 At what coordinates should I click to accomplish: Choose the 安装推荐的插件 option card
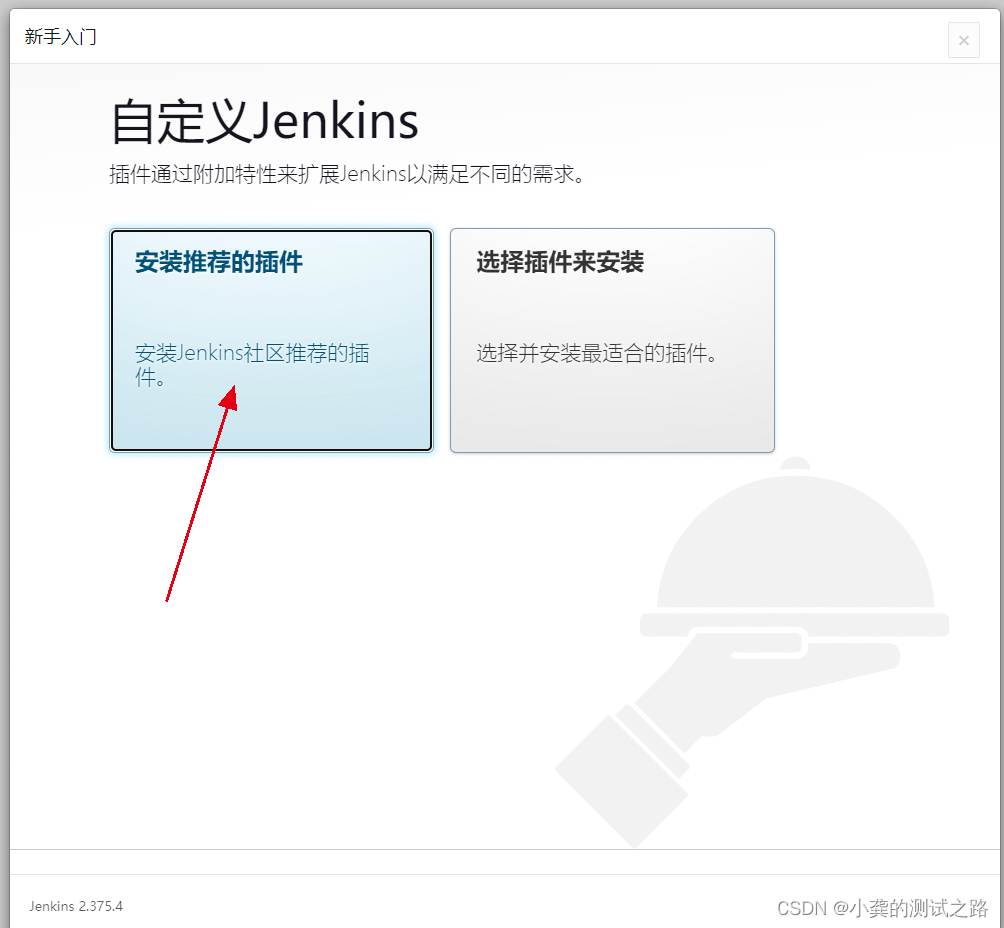click(271, 340)
